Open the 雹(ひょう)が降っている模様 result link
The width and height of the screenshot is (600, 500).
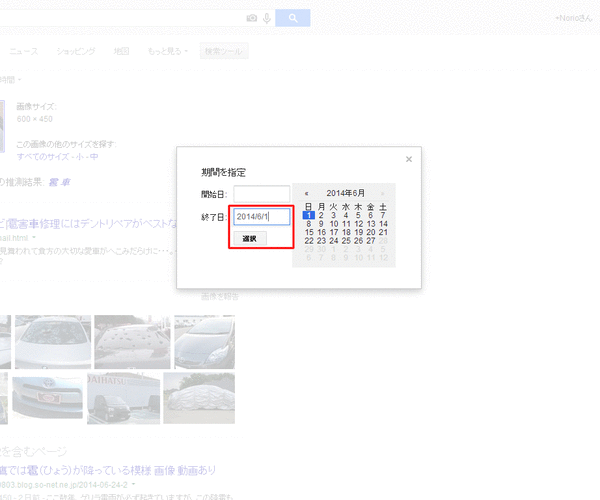[108, 470]
